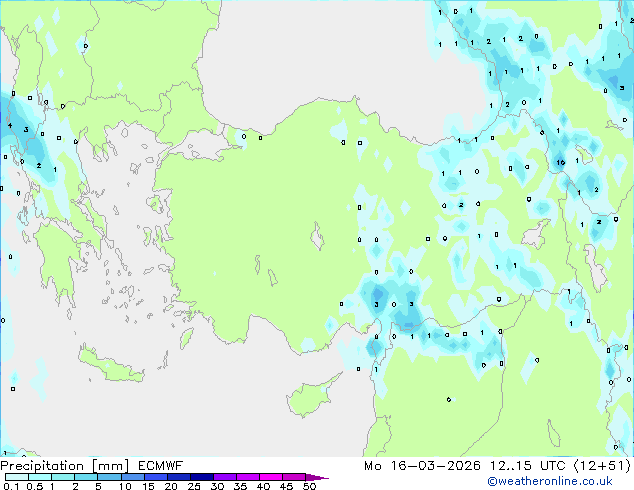Click the '5' label on the legend

point(99,487)
